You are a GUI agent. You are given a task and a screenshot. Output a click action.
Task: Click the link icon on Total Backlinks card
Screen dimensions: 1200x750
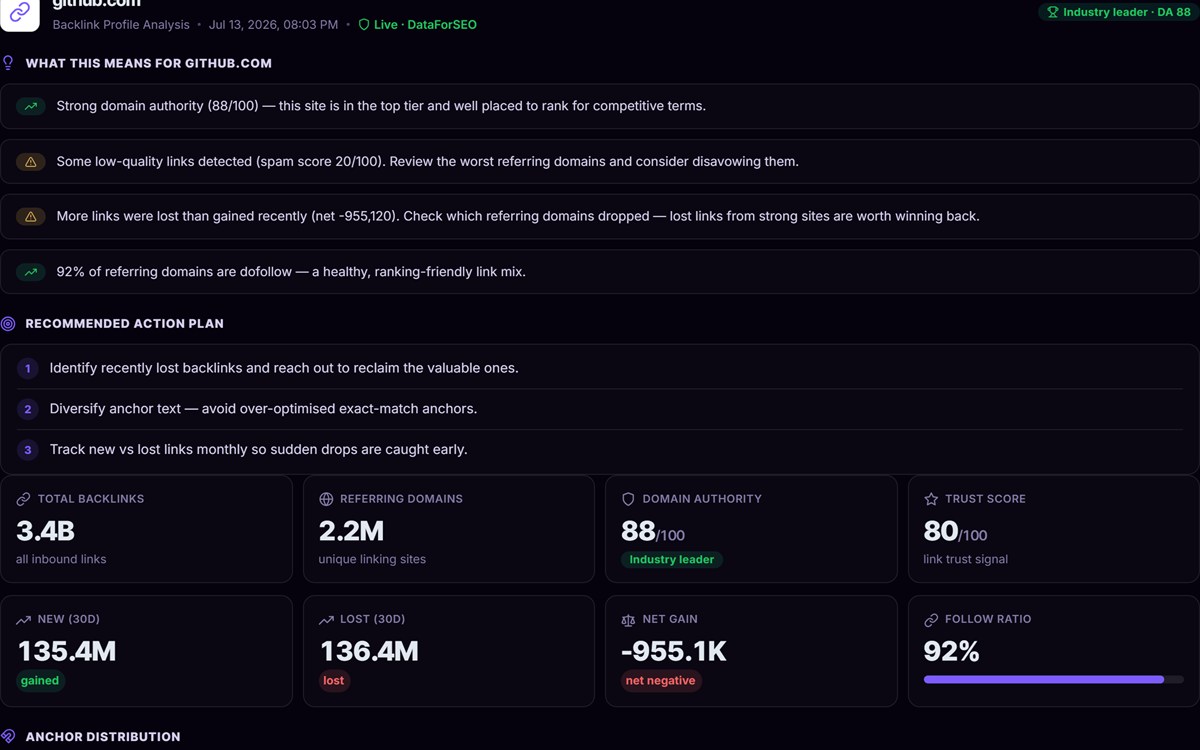tap(23, 499)
